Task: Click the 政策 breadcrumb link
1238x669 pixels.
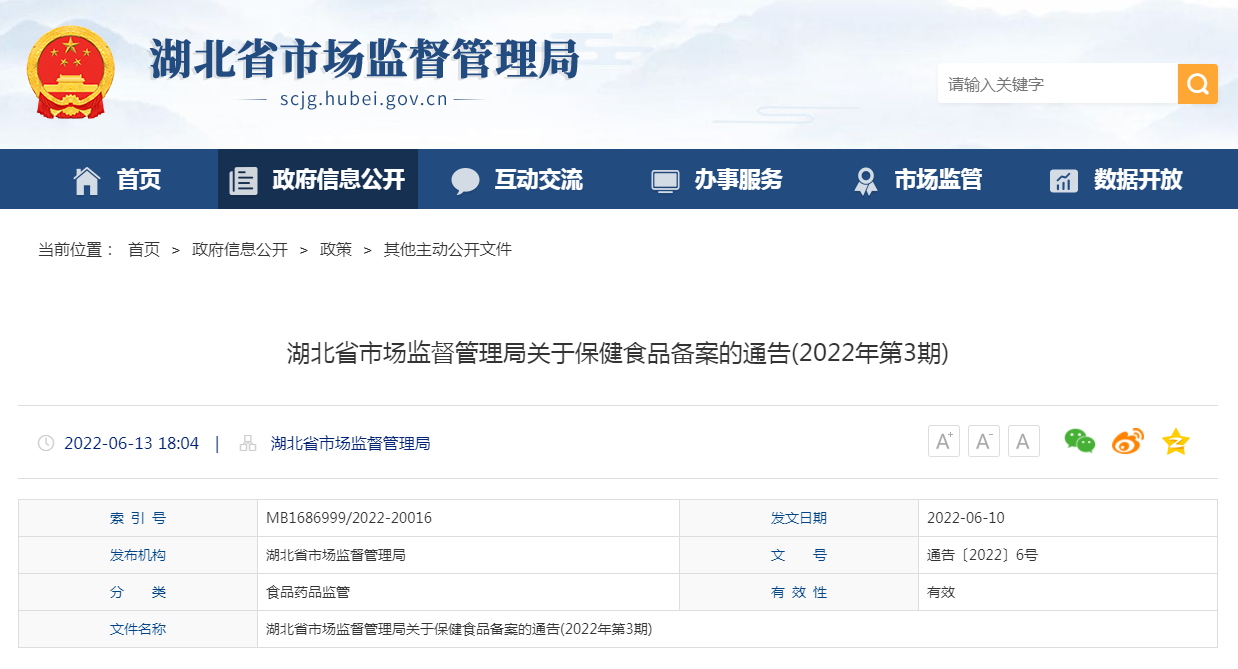Action: (335, 249)
